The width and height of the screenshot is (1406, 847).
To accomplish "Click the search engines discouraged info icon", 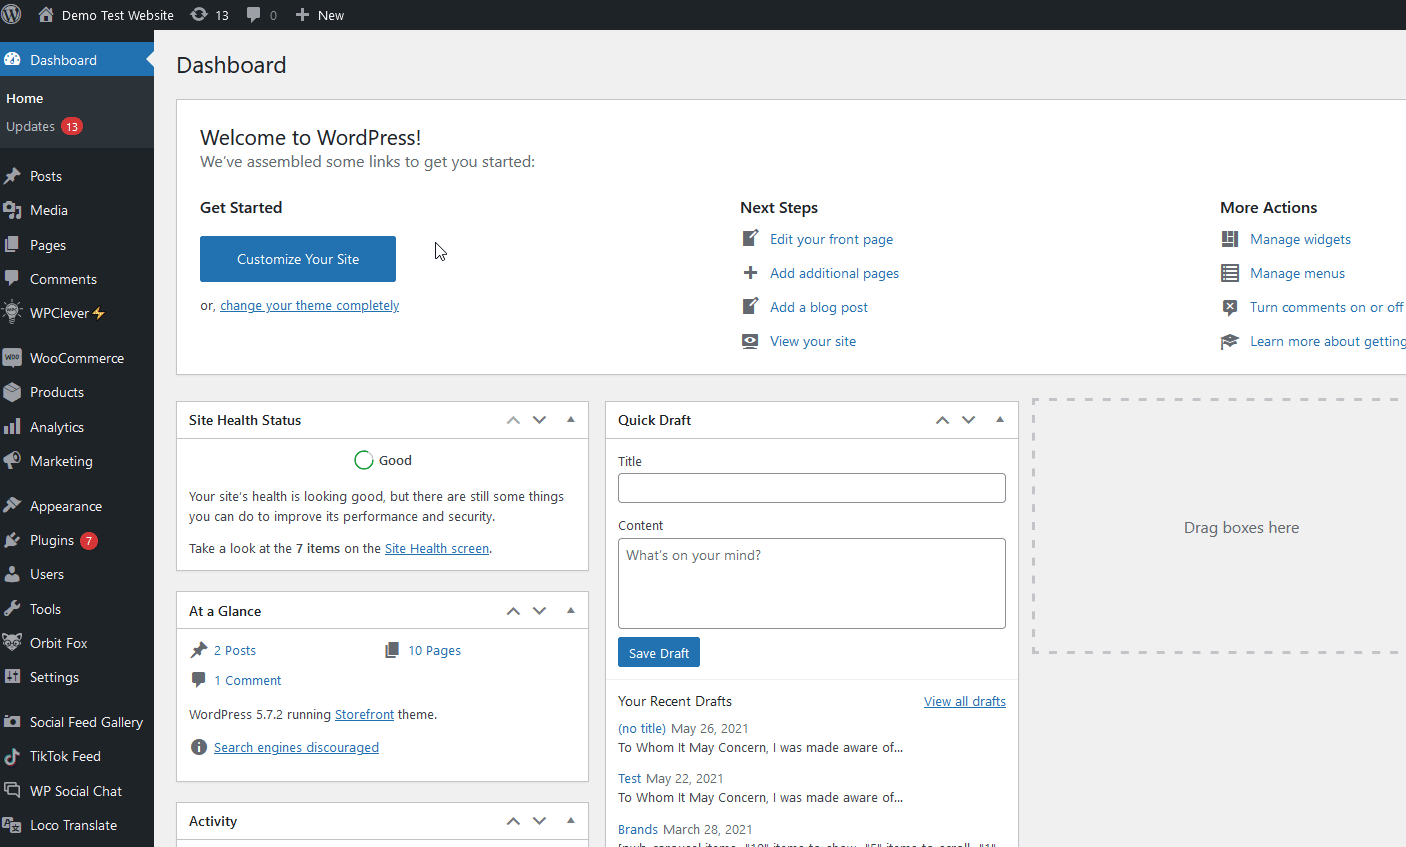I will click(x=198, y=747).
